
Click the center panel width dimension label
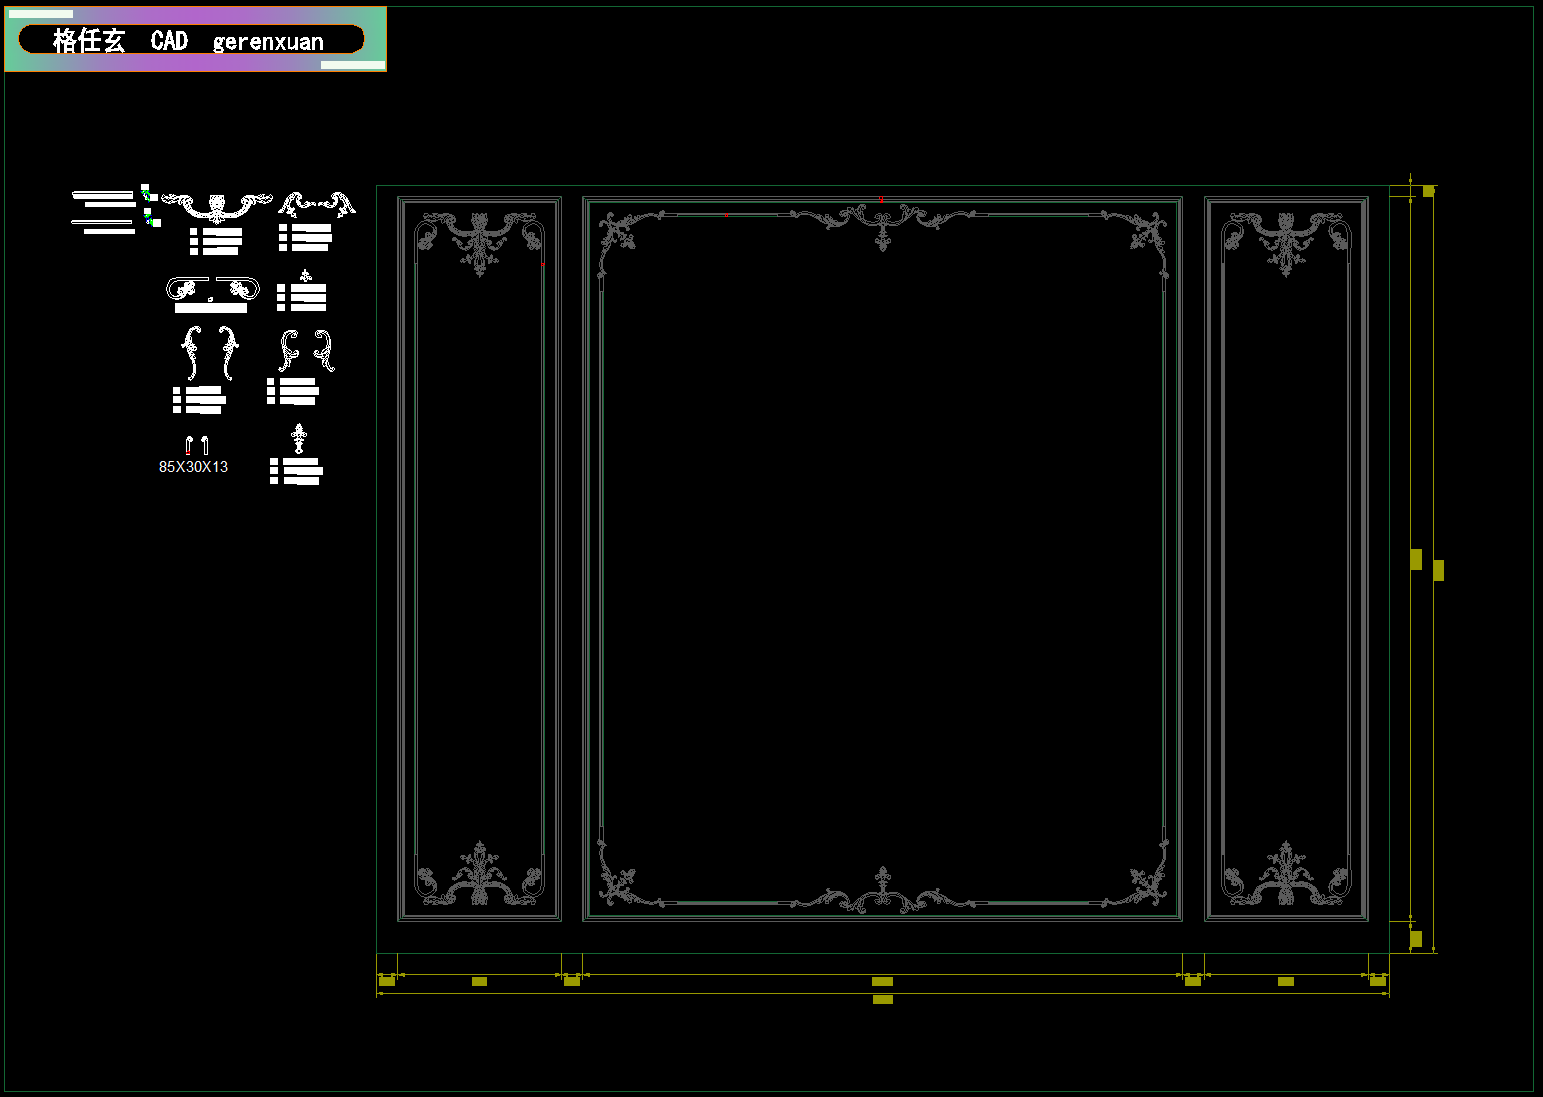882,981
